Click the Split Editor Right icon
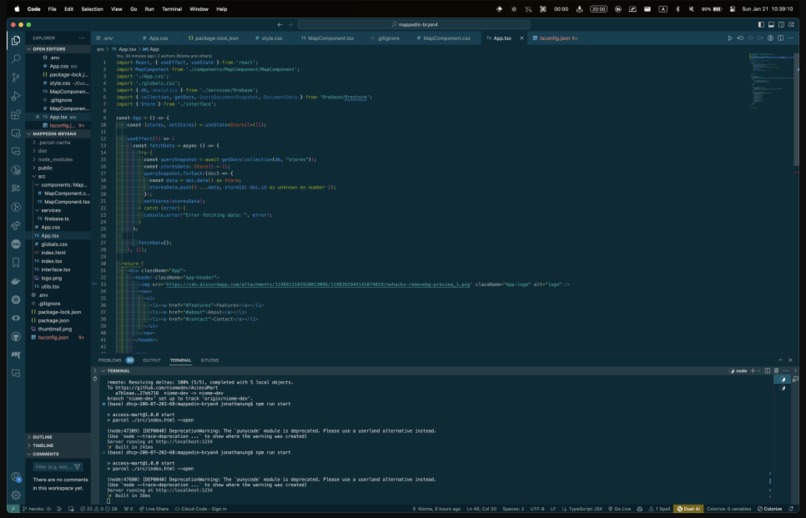The width and height of the screenshot is (806, 518). (x=780, y=38)
